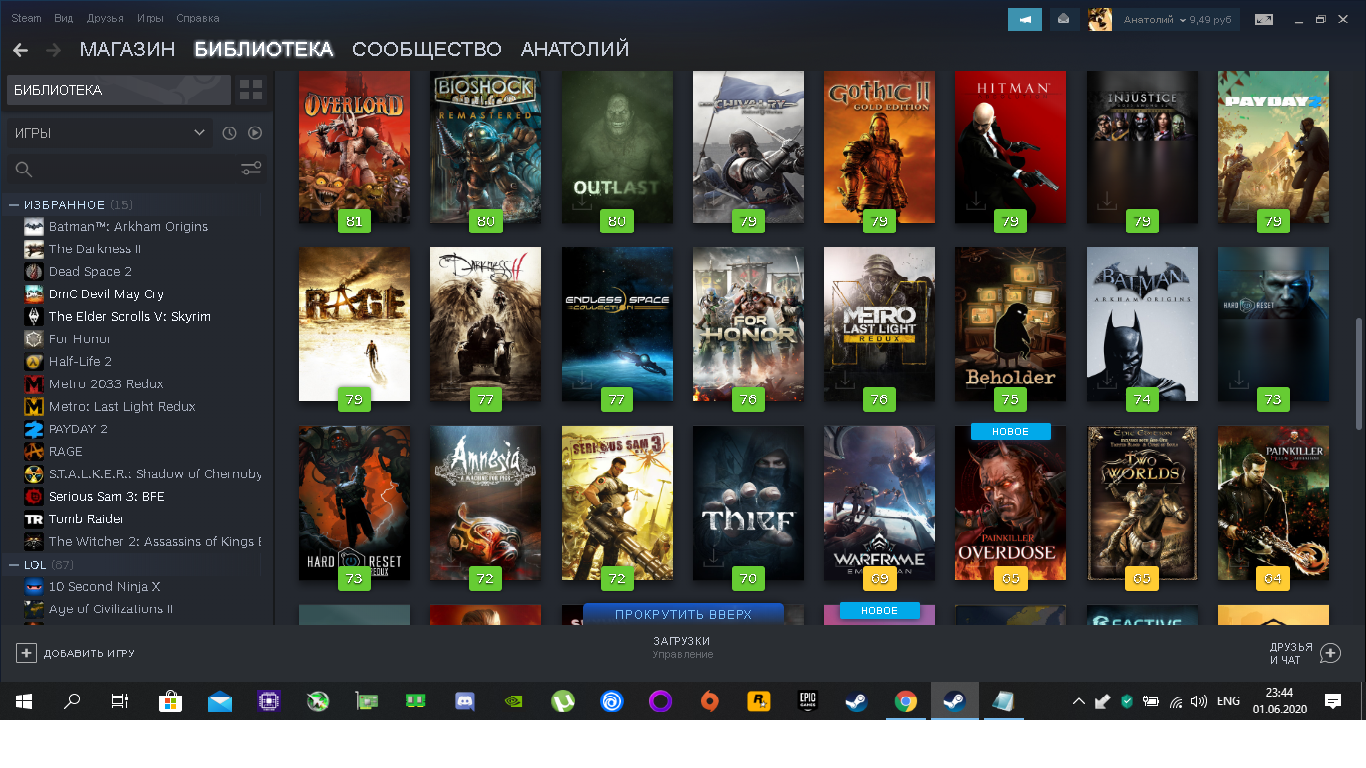Open the АНАТОЛИЙ profile tab
The image size is (1366, 768).
(575, 49)
